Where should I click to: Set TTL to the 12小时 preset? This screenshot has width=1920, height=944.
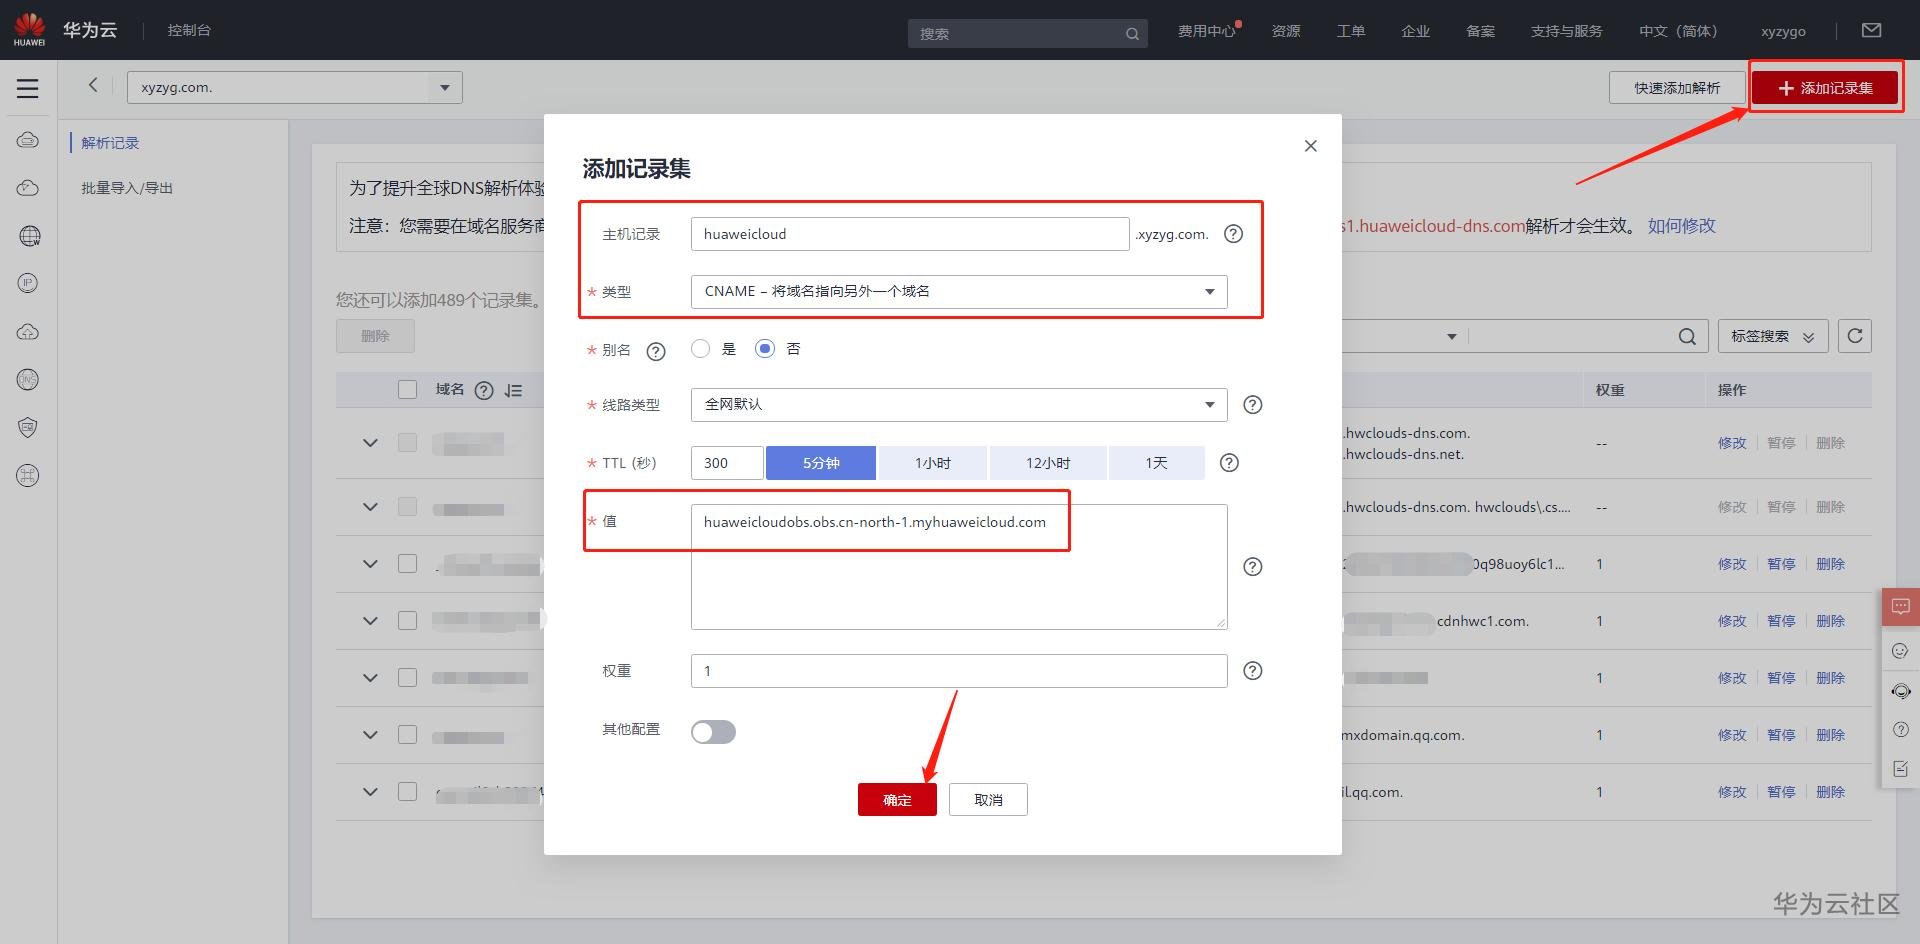(1048, 463)
